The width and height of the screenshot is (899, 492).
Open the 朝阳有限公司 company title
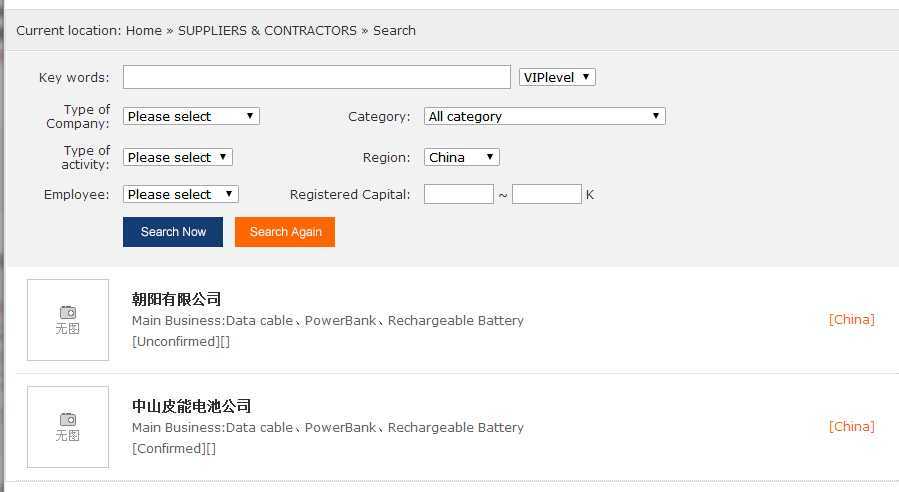pos(177,299)
